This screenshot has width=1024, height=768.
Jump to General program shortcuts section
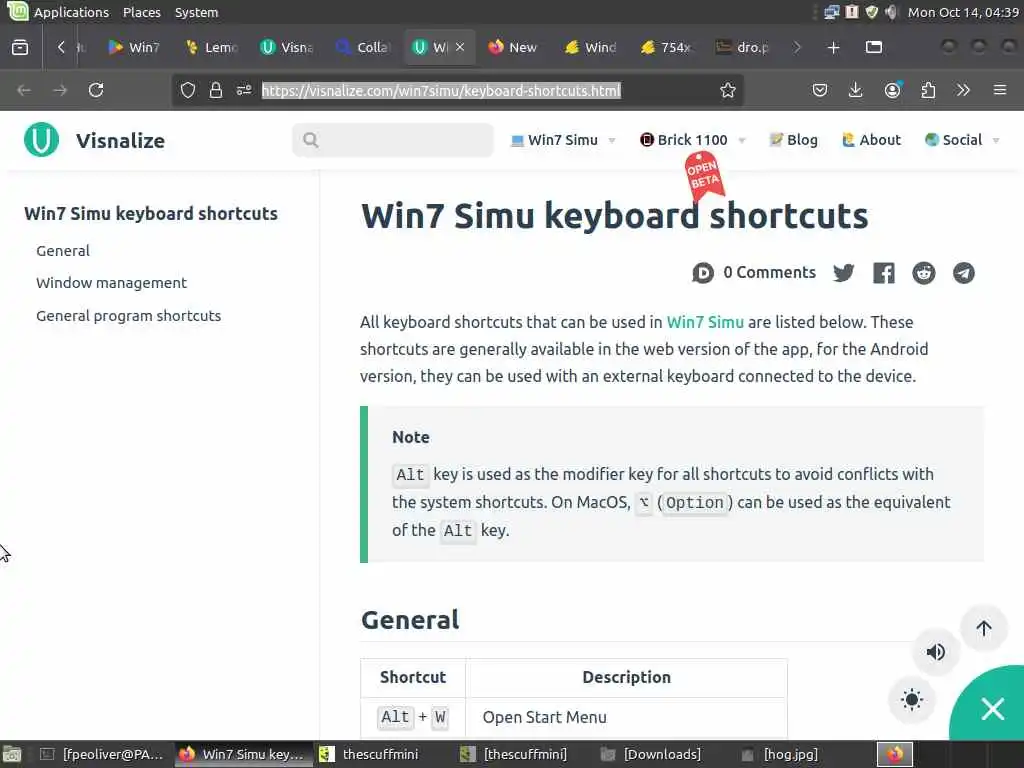pyautogui.click(x=129, y=315)
